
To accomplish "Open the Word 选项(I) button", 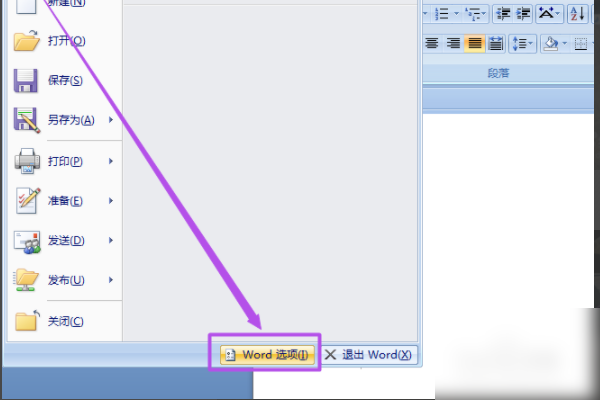I will point(267,355).
